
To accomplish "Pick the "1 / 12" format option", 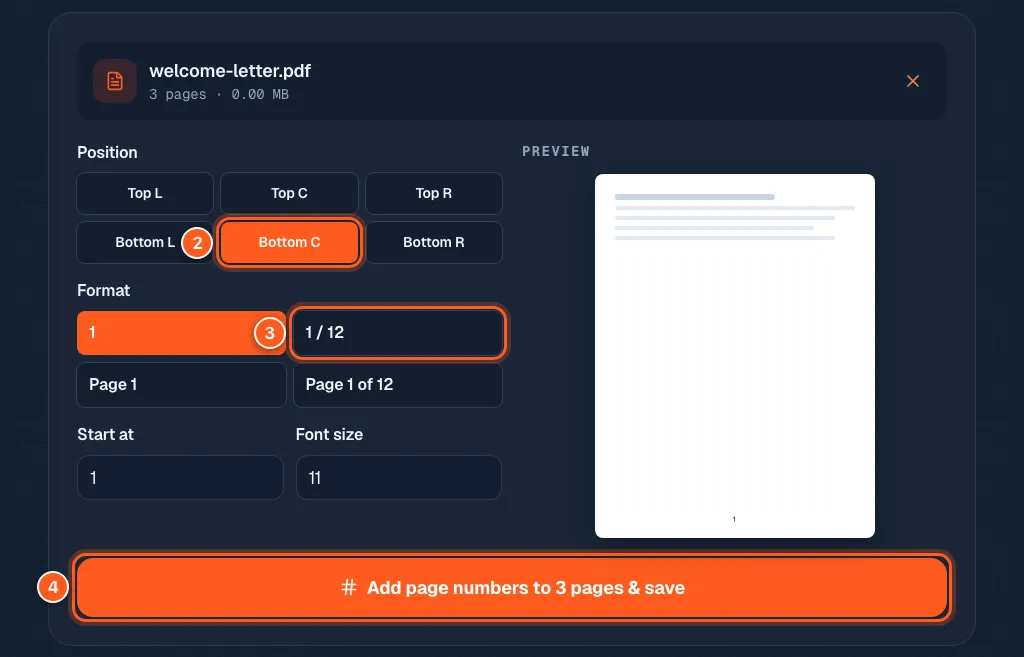I will (x=398, y=332).
